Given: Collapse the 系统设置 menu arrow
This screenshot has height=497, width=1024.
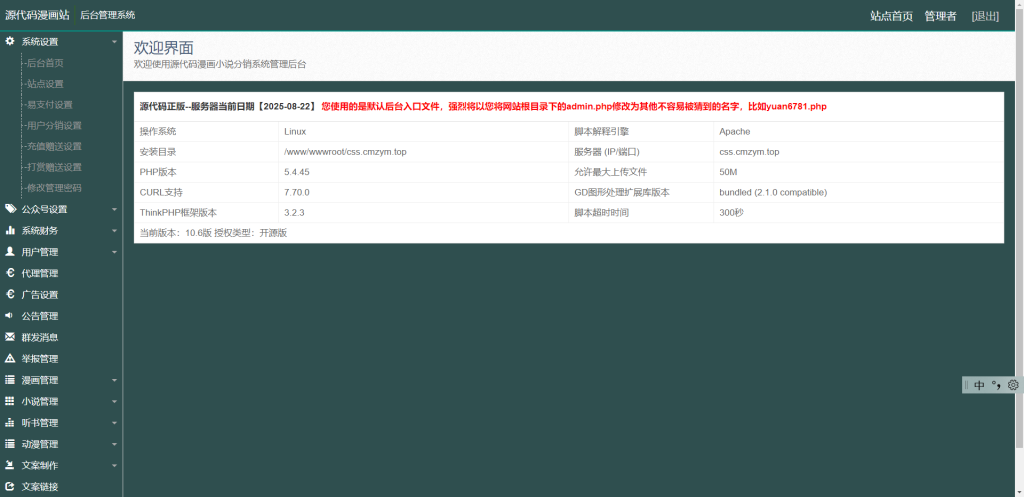Looking at the screenshot, I should click(114, 42).
